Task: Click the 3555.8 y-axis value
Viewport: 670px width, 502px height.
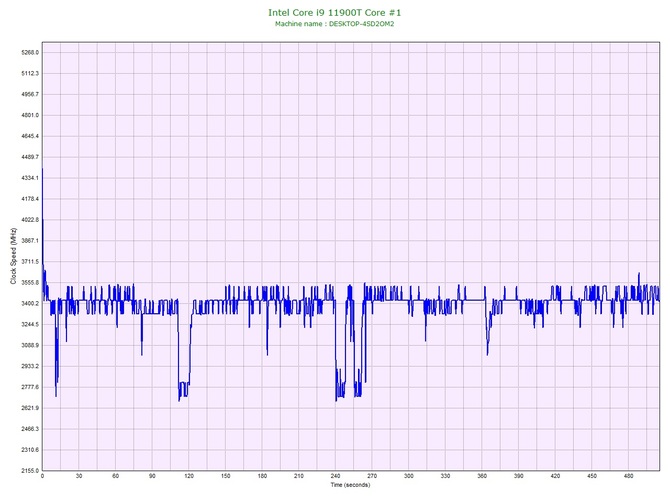Action: pyautogui.click(x=30, y=283)
